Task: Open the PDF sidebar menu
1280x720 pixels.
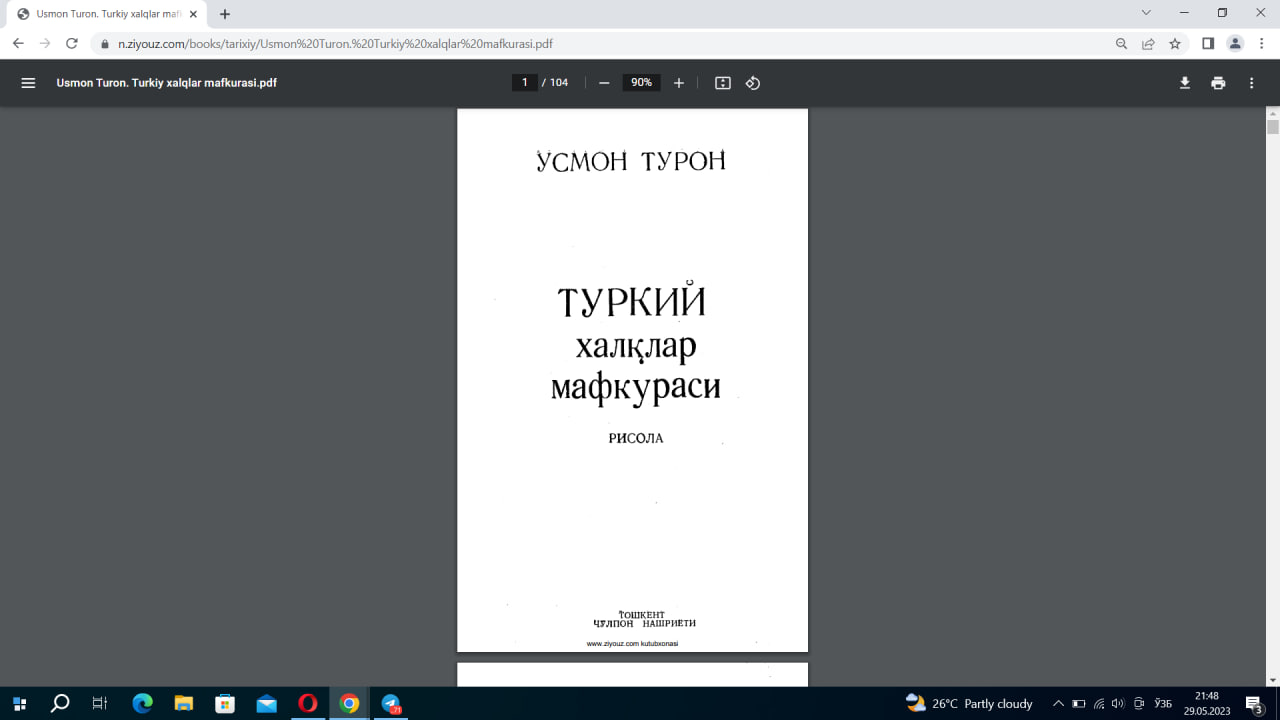Action: click(x=28, y=82)
